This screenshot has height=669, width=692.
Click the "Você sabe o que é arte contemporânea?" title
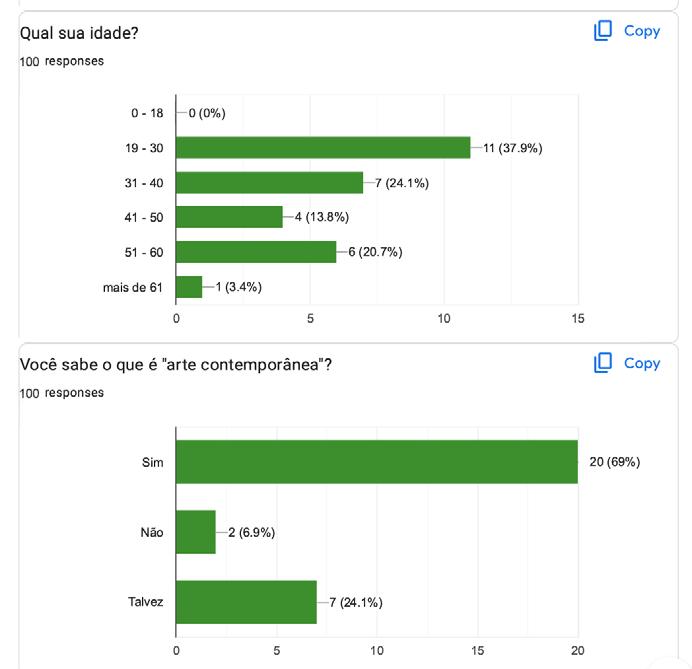[x=176, y=365]
